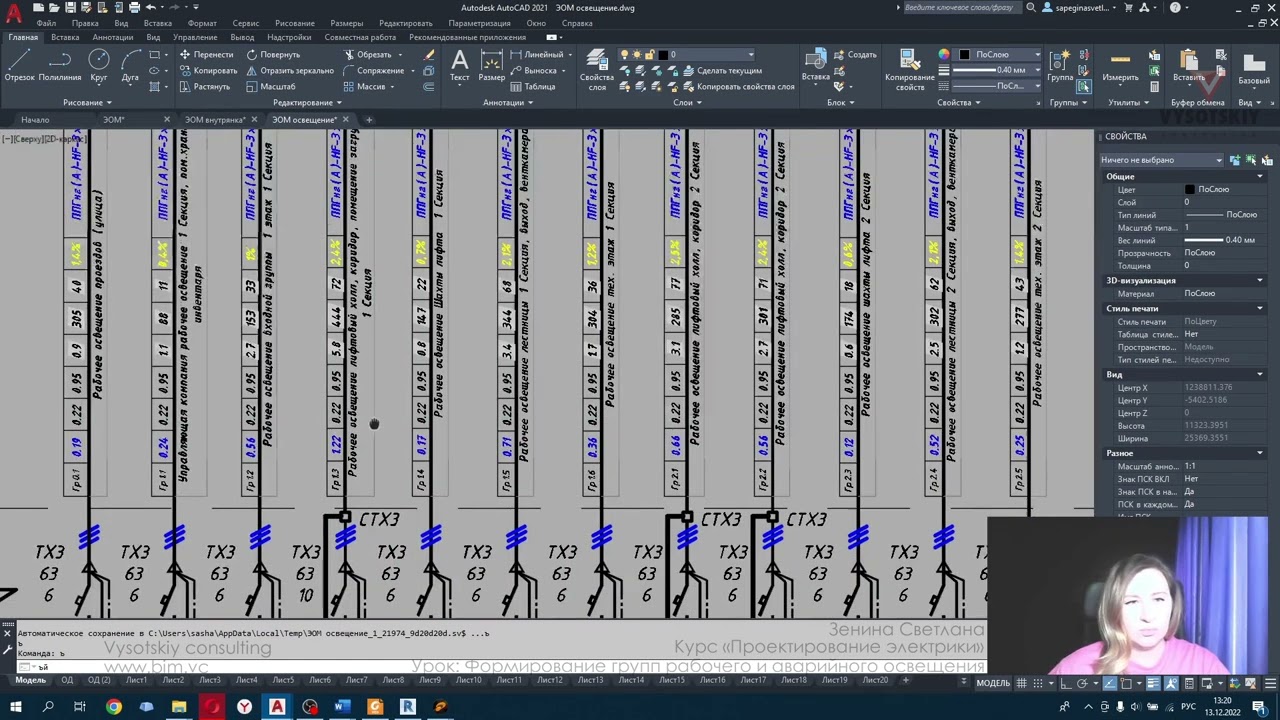This screenshot has width=1280, height=720.
Task: Toggle МОДЕЛЬ model space button
Action: coord(993,682)
